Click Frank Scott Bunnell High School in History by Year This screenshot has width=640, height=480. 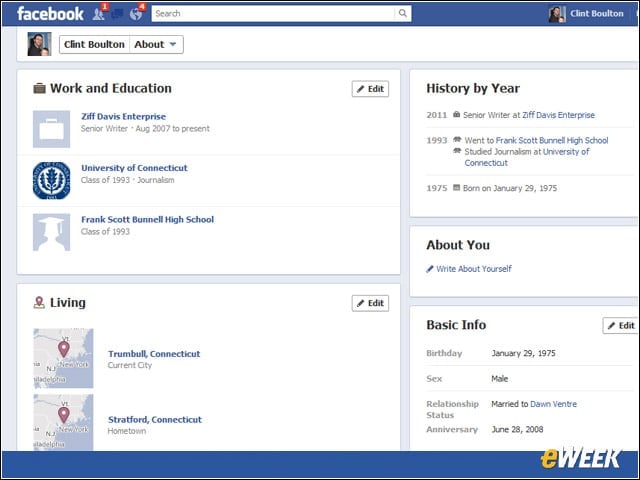tap(552, 140)
